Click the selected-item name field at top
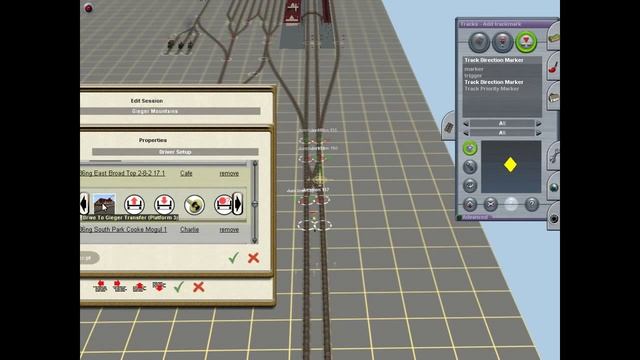The height and width of the screenshot is (360, 640). [x=502, y=60]
